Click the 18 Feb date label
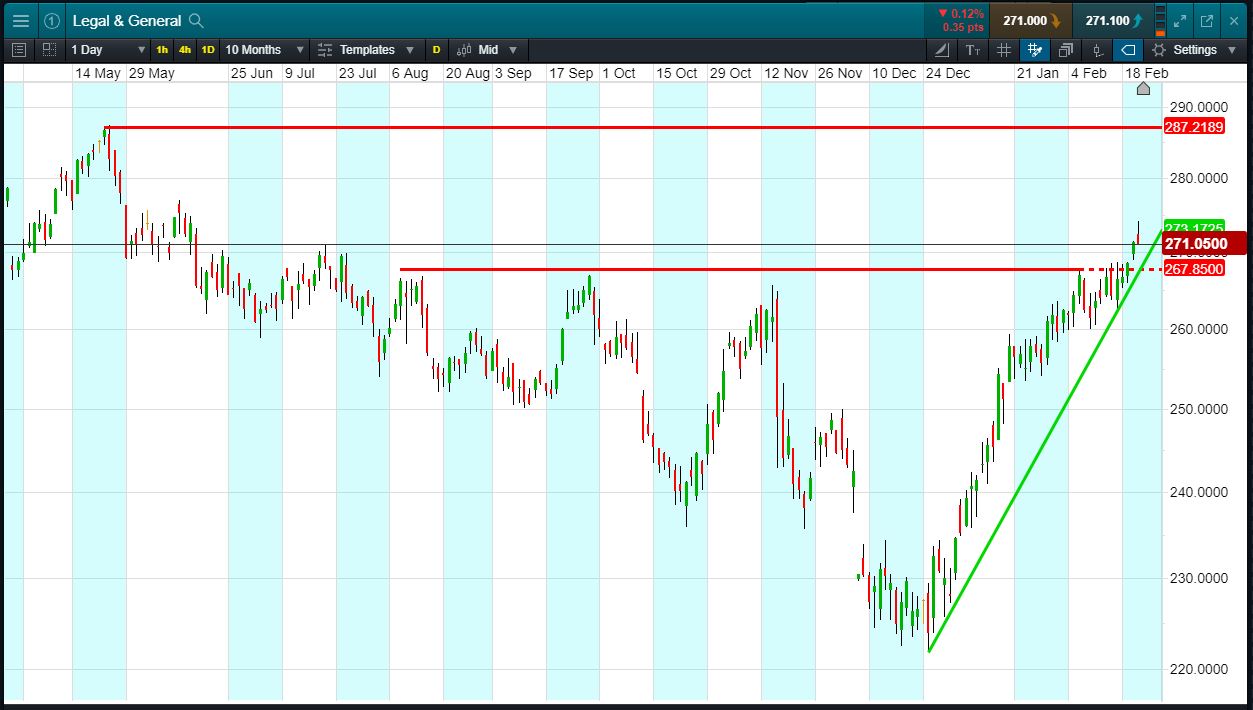Viewport: 1253px width, 710px height. (1147, 73)
